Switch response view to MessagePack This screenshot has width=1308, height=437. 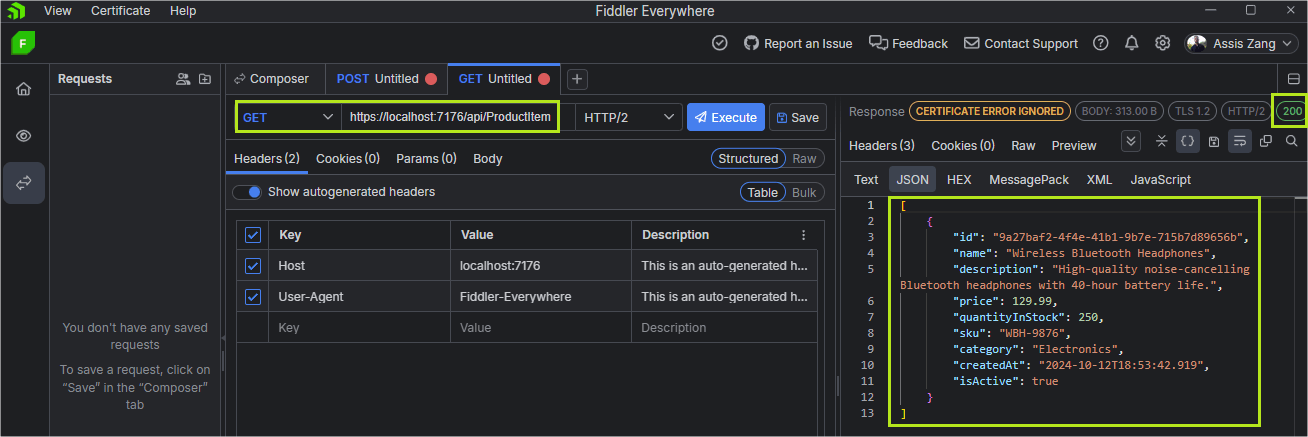pos(1029,180)
